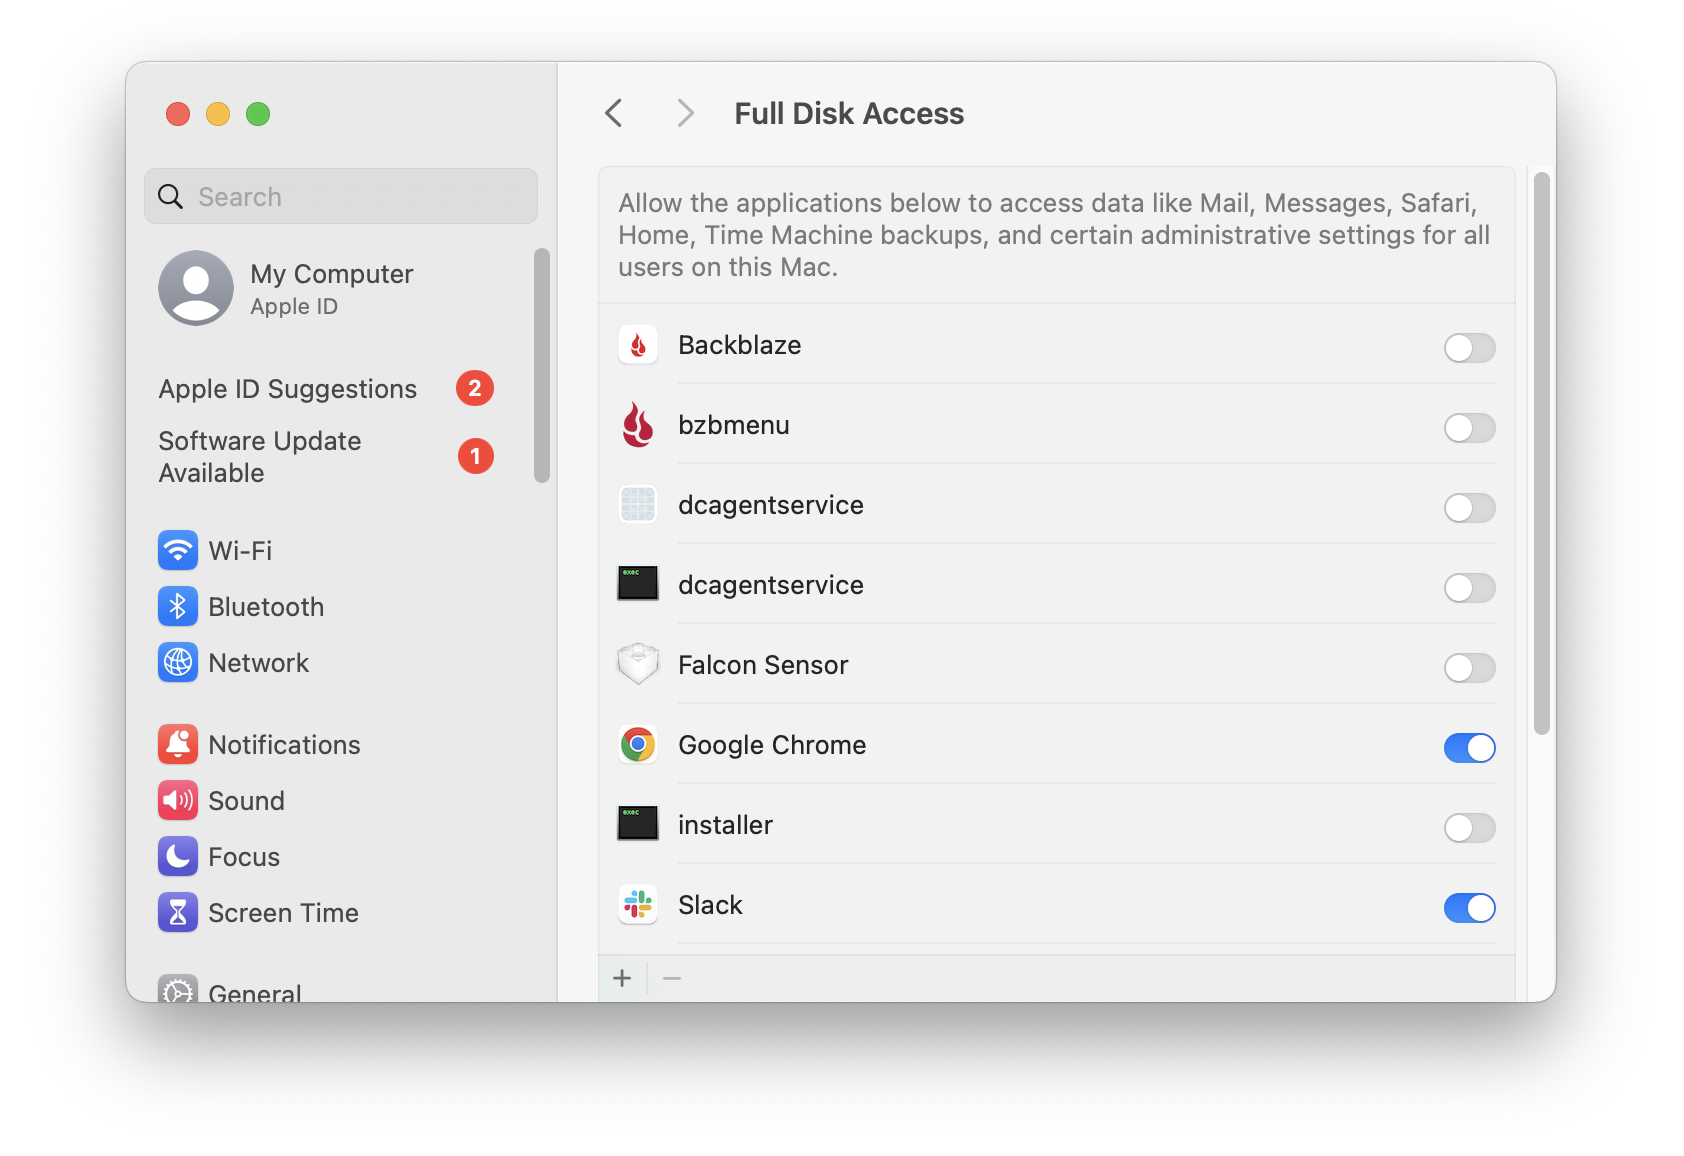Click the Notifications bell icon
The width and height of the screenshot is (1684, 1156).
click(178, 744)
